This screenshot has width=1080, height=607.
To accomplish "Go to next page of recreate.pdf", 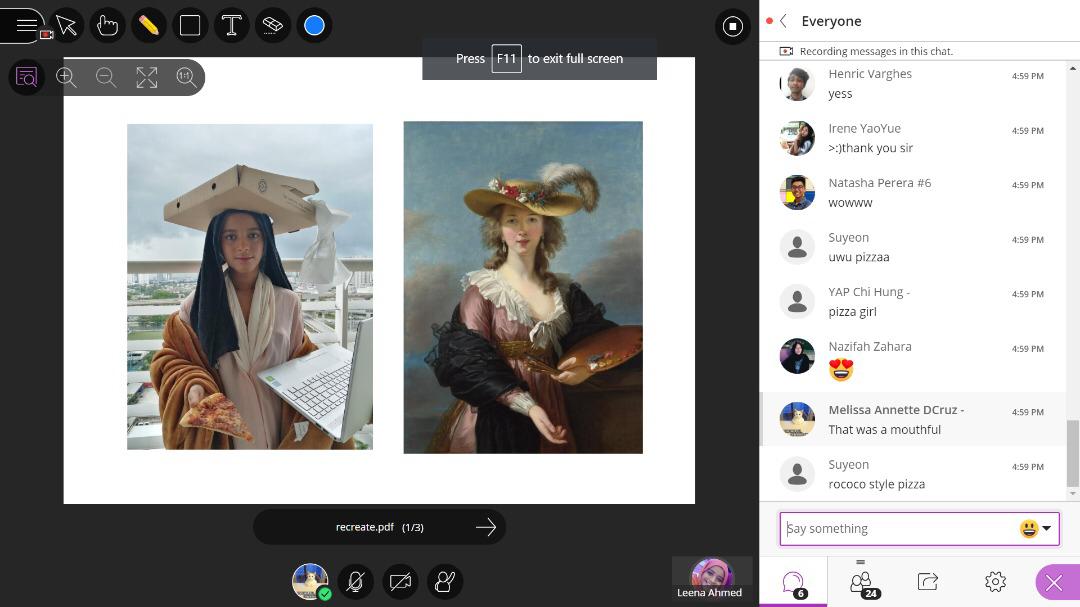I will click(x=486, y=527).
